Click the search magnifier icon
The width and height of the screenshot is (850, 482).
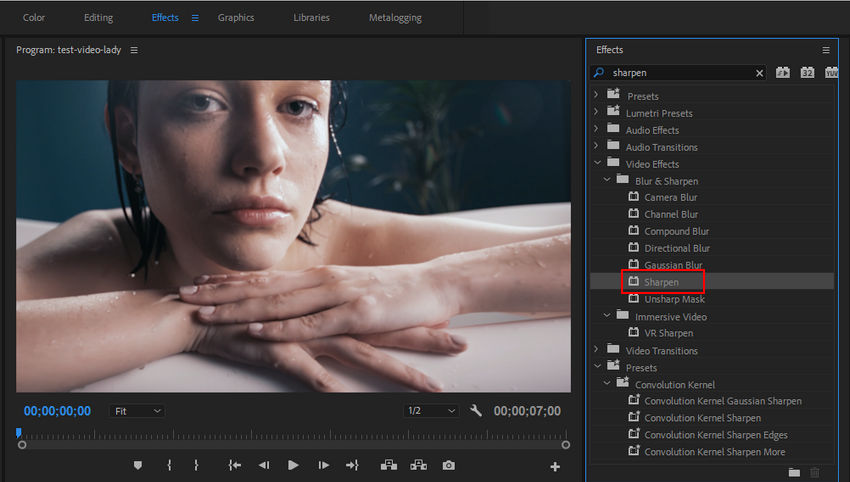[x=598, y=72]
